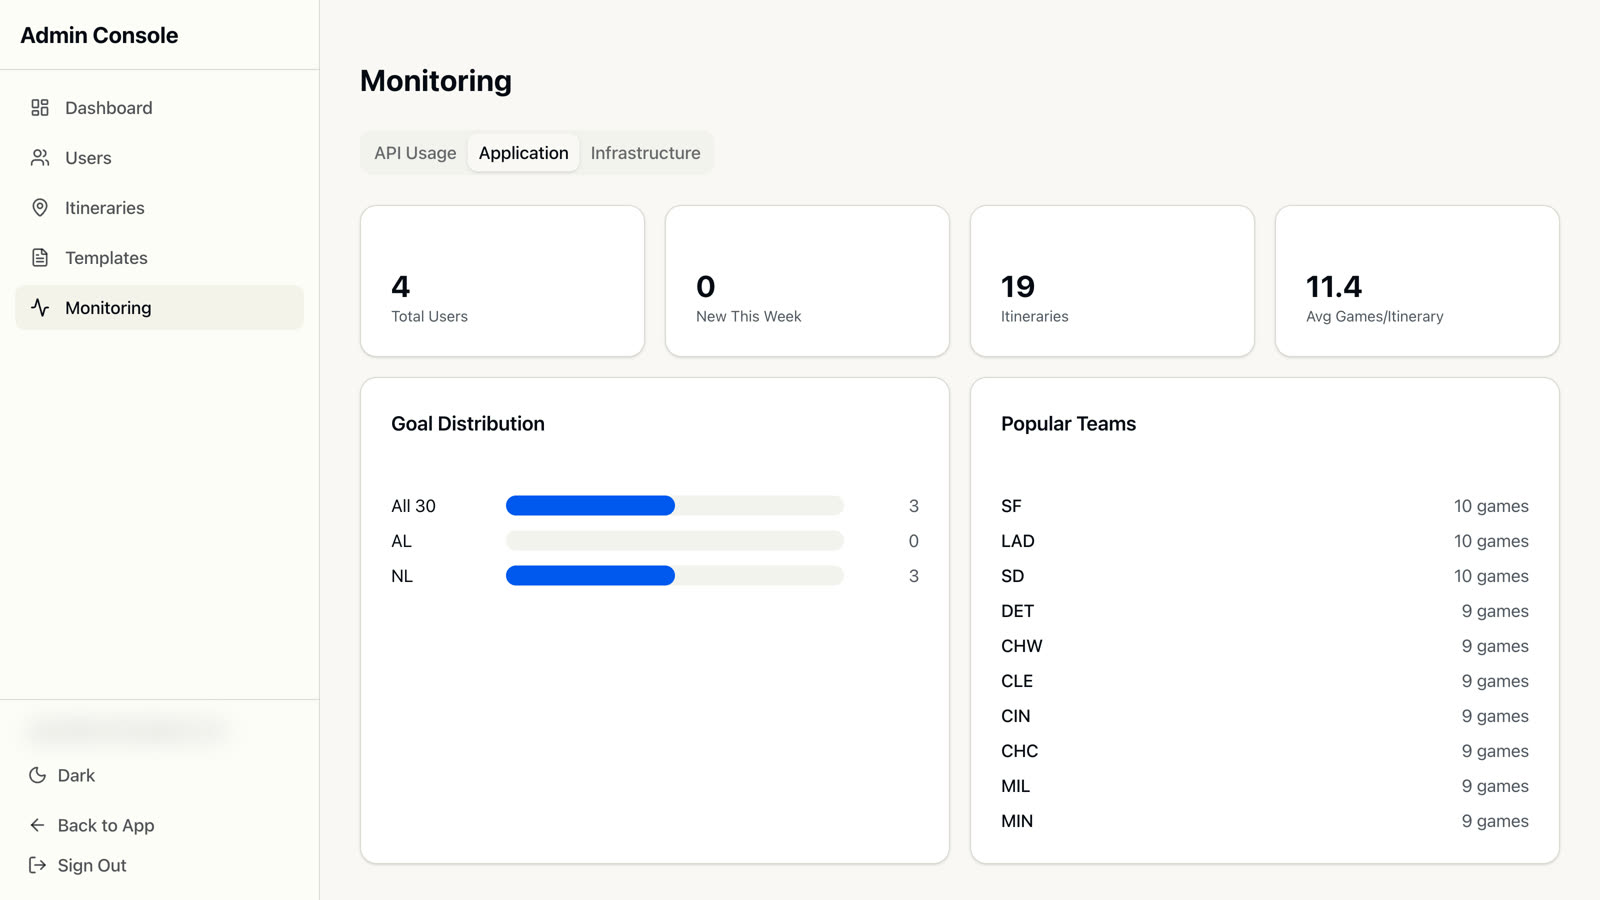Viewport: 1600px width, 900px height.
Task: Click the New This Week stat card
Action: point(807,281)
